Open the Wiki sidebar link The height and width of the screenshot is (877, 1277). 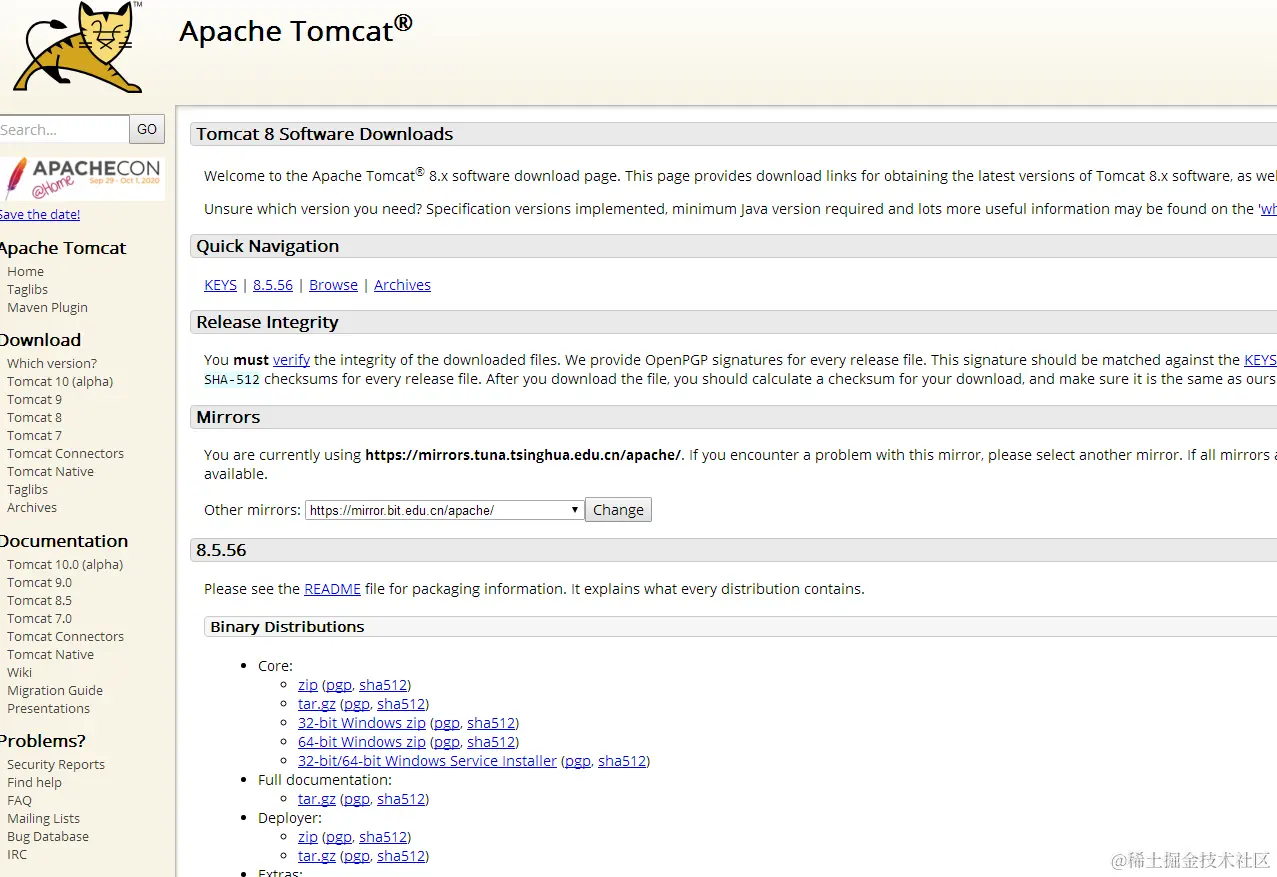coord(19,672)
